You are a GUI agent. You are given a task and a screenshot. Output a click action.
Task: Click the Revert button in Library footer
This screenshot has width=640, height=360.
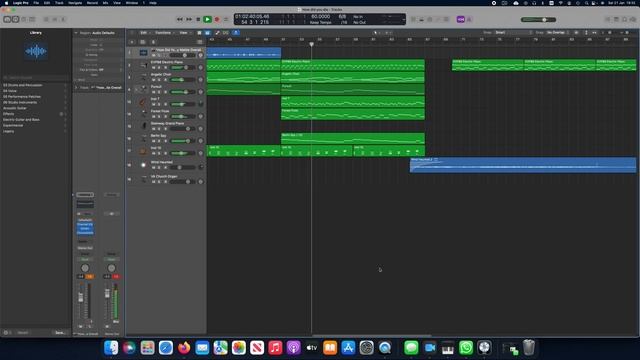[23, 333]
